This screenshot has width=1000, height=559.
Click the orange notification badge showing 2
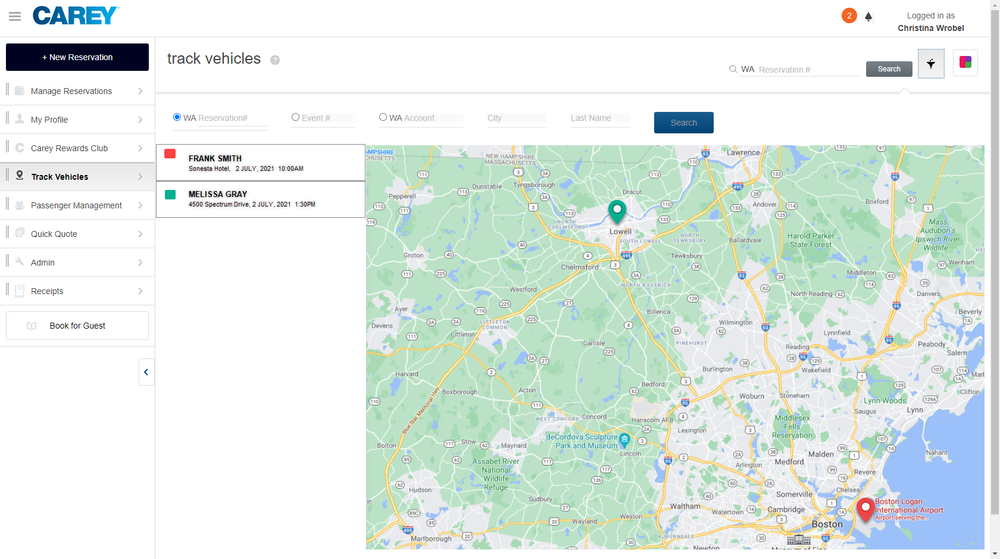pyautogui.click(x=849, y=16)
